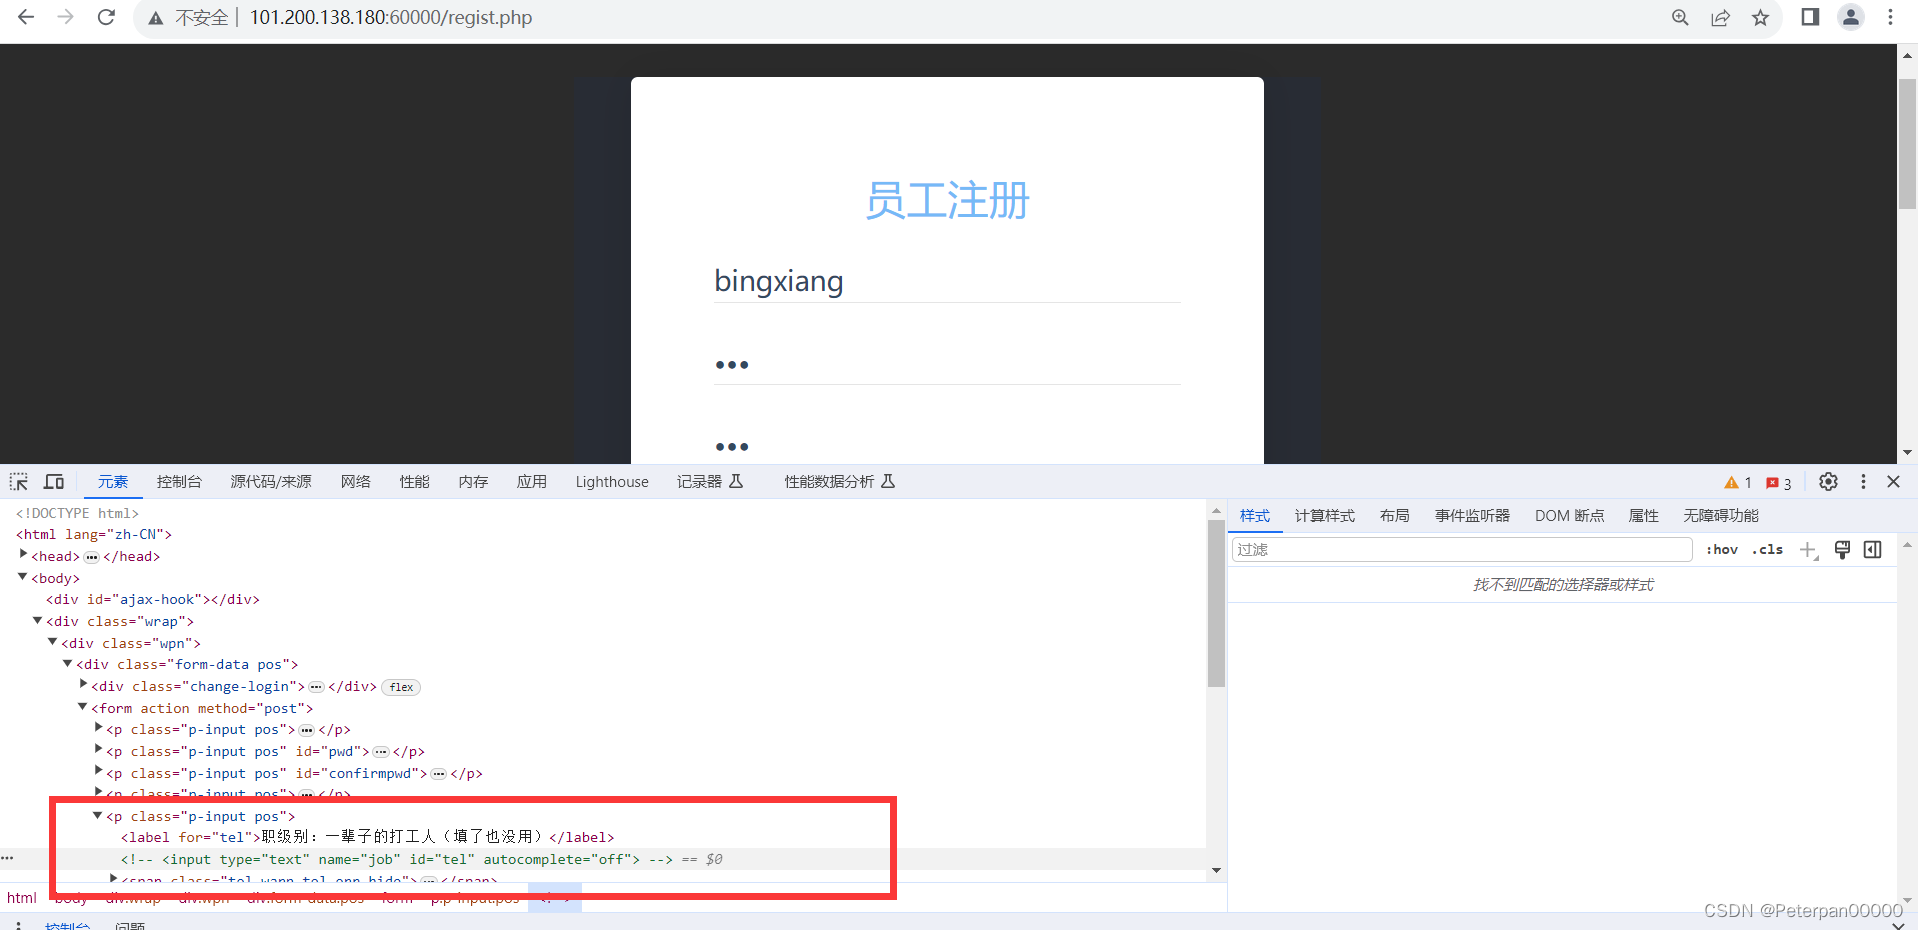Click the html breadcrumb item
This screenshot has width=1918, height=930.
22,898
